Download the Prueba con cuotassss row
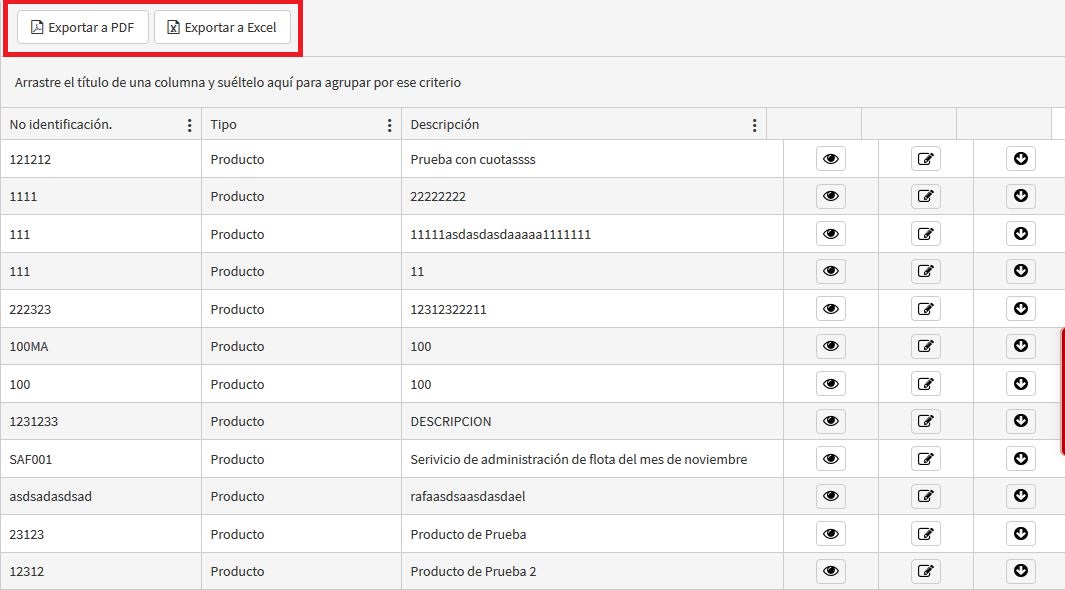1065x590 pixels. (1020, 159)
